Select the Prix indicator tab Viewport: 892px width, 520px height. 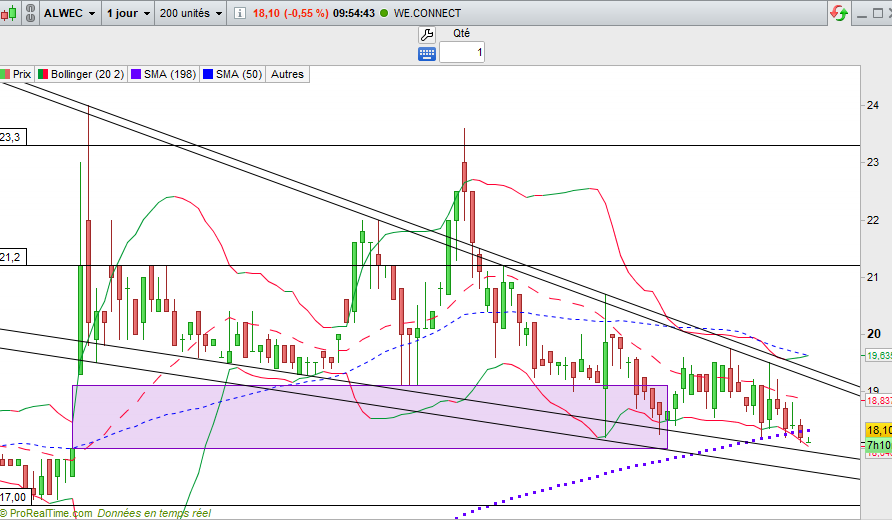[16, 74]
